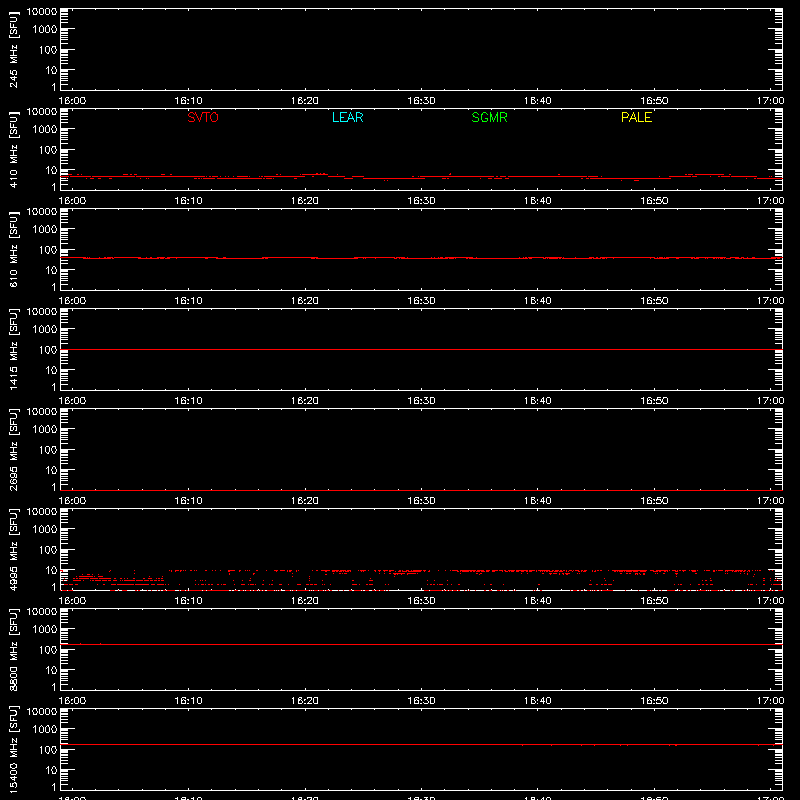Click 16:10 tick under the 245 MHz panel
The image size is (800, 800).
(188, 101)
